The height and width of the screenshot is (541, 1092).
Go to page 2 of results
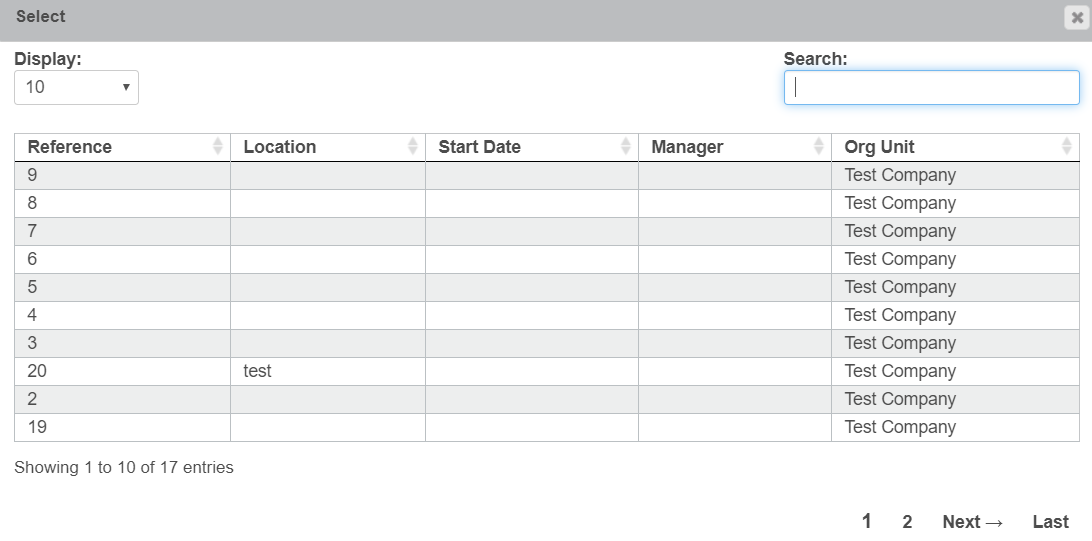click(907, 522)
